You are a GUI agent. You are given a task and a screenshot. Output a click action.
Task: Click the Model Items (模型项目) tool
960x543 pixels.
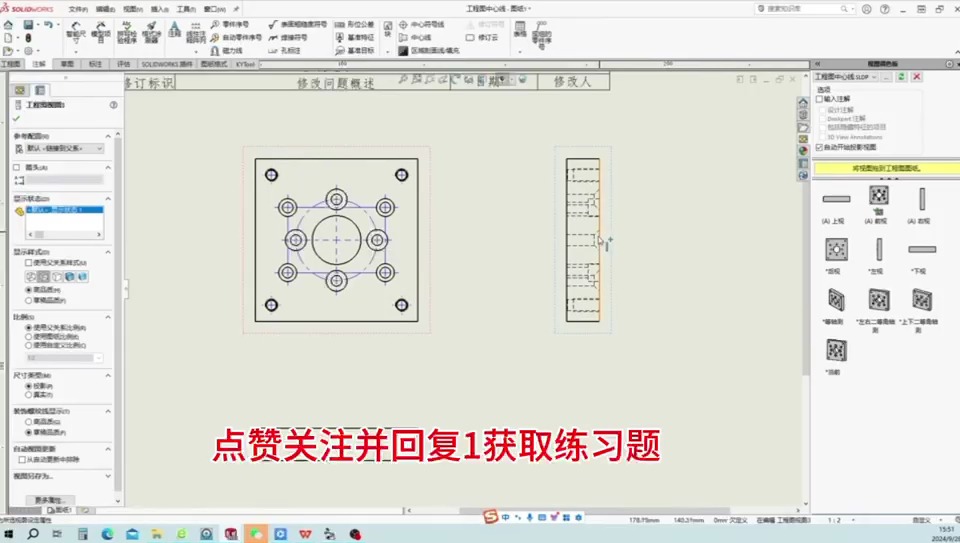100,32
